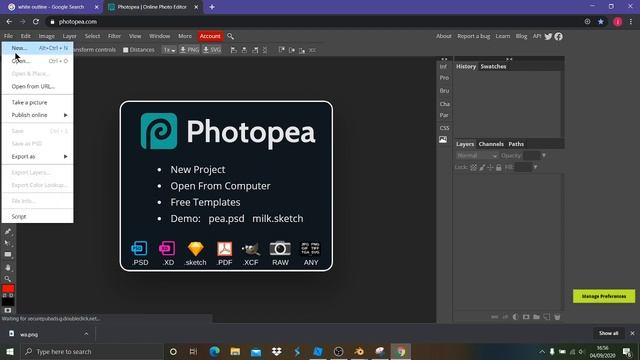The height and width of the screenshot is (360, 640).
Task: Open the 1x scale dropdown
Action: pos(169,50)
